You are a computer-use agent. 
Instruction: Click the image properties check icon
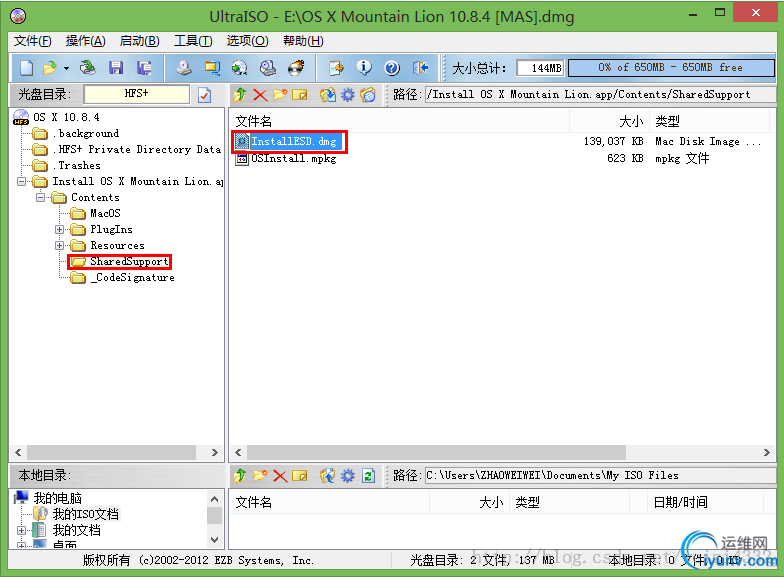point(204,94)
